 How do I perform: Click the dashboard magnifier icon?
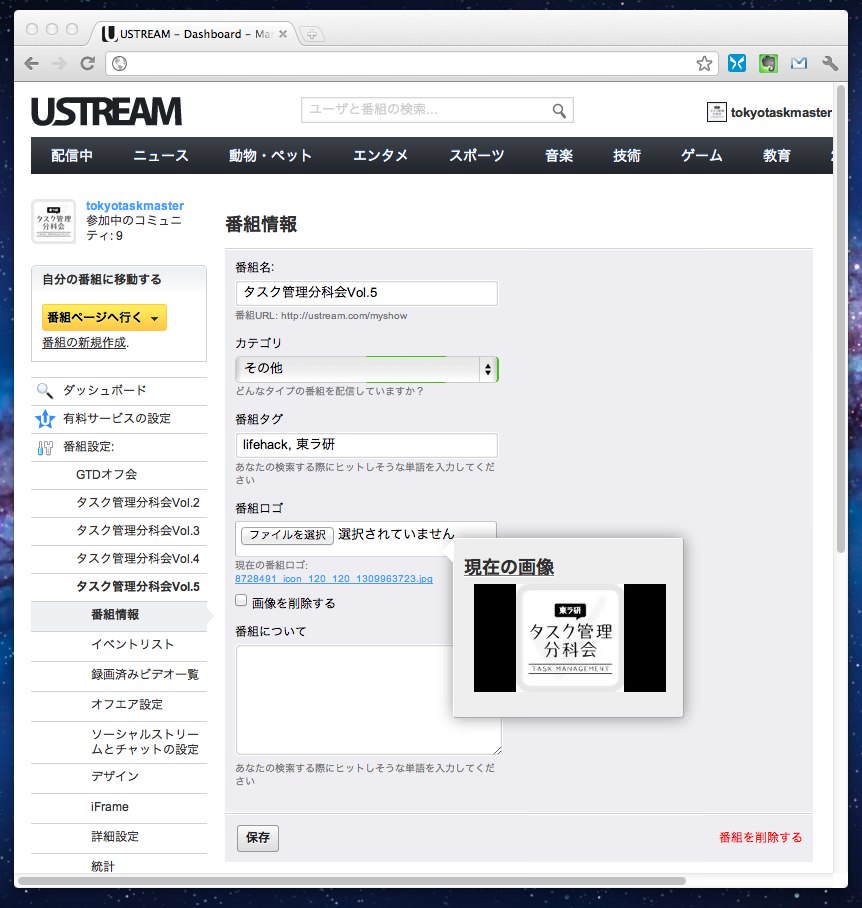pos(45,390)
